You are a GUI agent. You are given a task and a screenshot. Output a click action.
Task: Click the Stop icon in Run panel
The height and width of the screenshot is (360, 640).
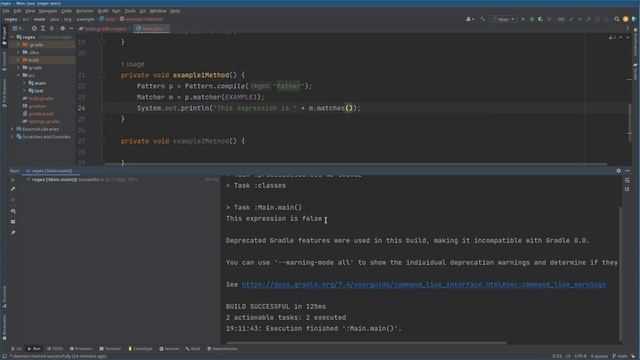13,200
